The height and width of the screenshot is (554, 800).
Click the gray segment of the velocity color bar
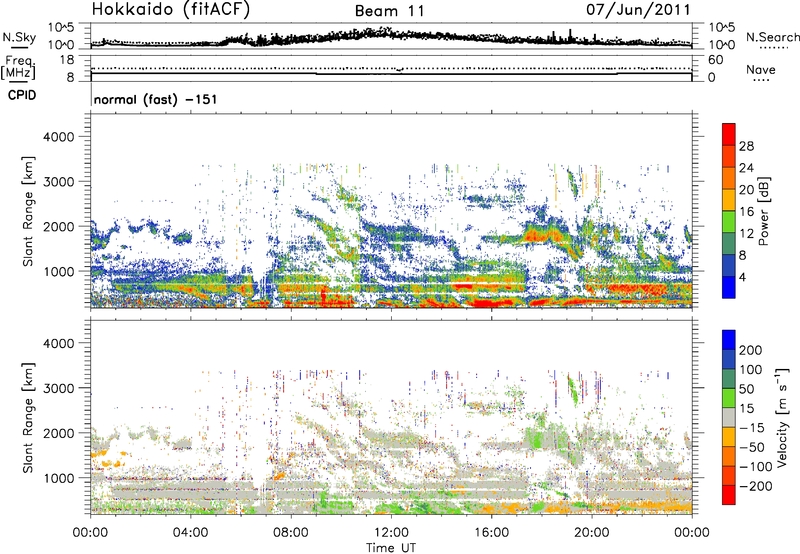[729, 417]
